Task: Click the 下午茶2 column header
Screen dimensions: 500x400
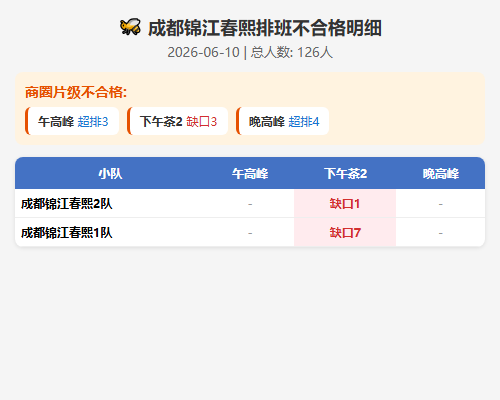Action: pos(345,174)
